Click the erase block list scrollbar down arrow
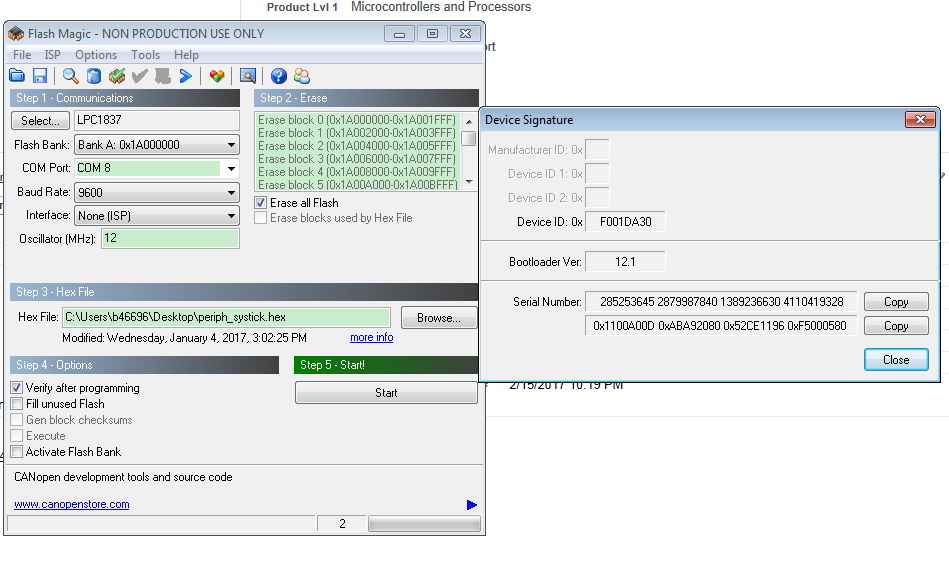 point(469,182)
